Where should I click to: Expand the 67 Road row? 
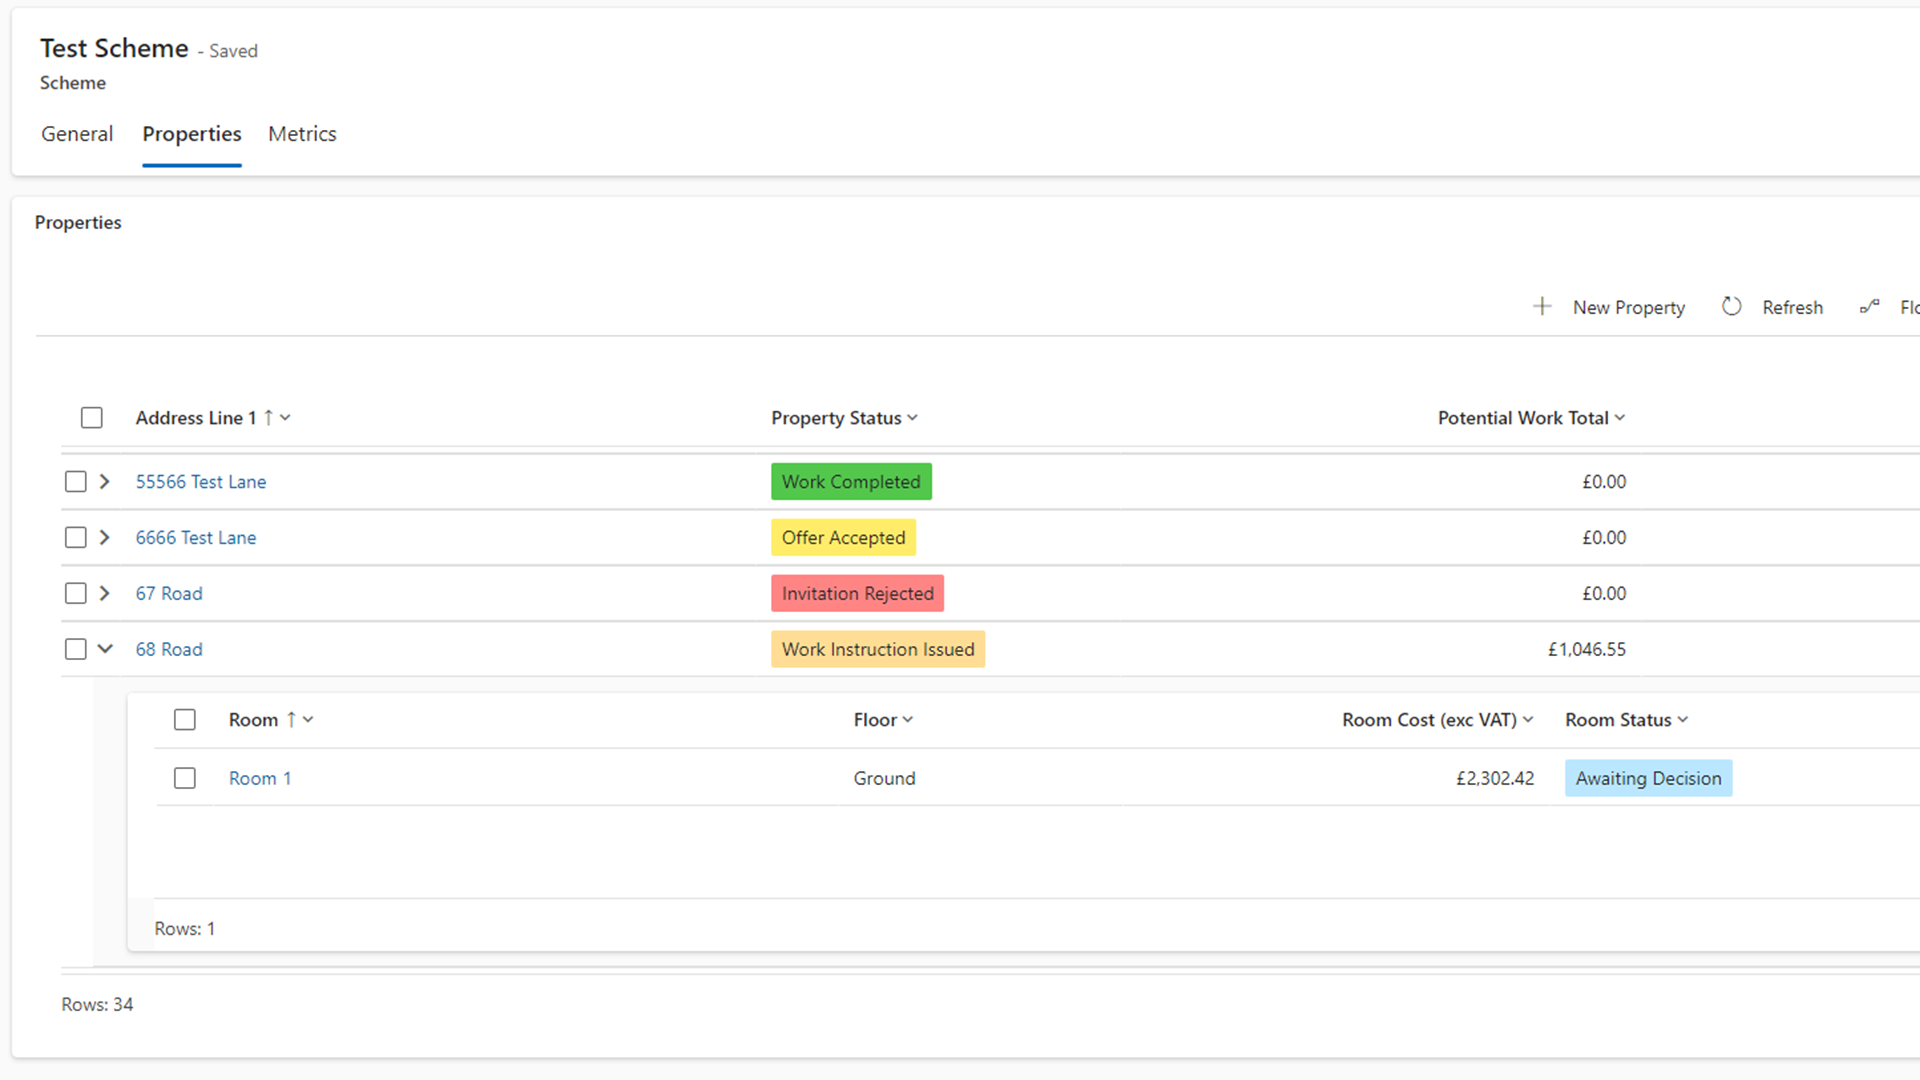[x=105, y=594]
